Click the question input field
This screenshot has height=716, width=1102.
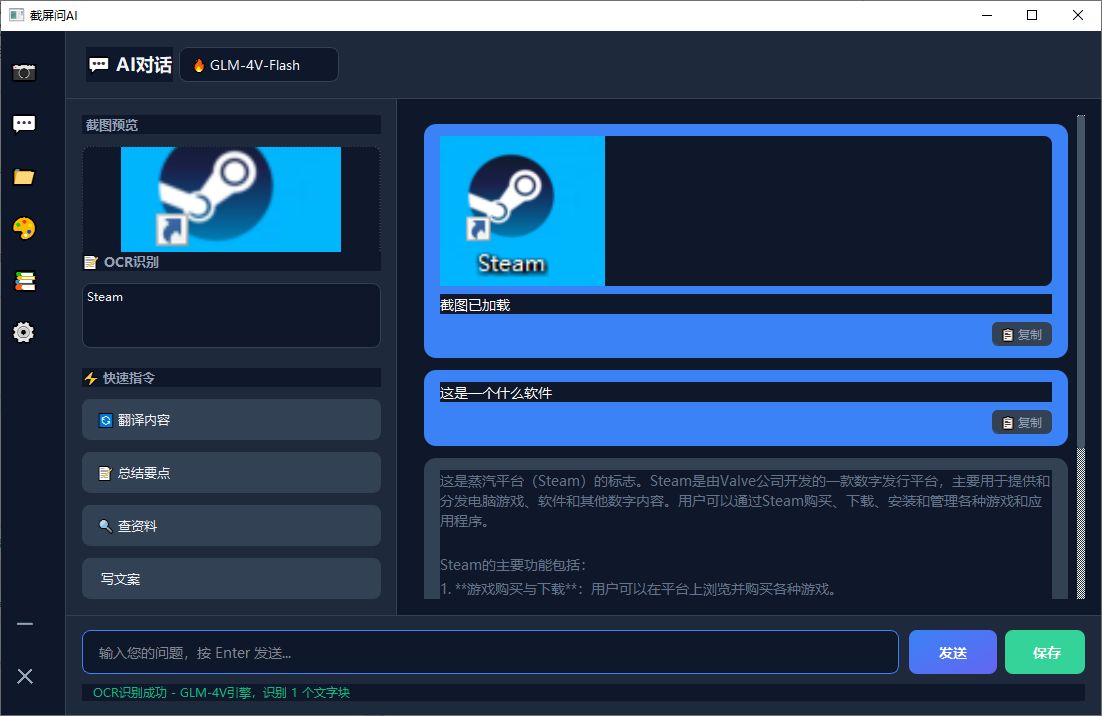(x=491, y=652)
